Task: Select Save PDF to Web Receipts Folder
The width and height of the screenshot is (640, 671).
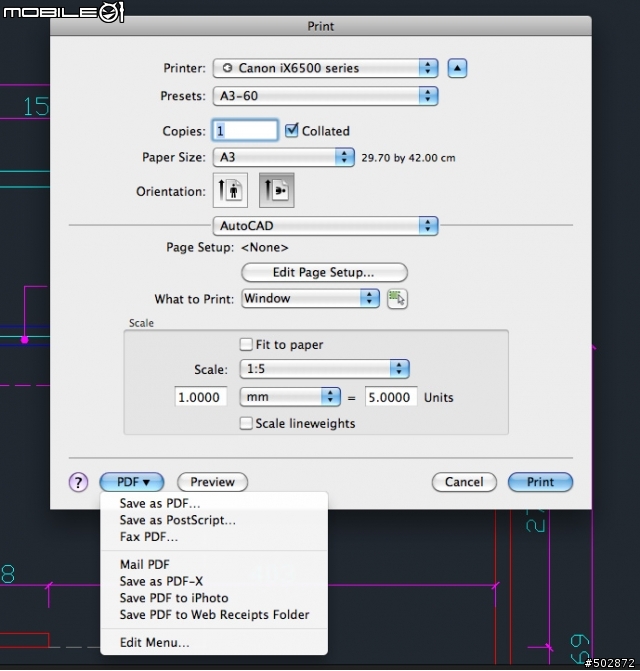Action: pyautogui.click(x=214, y=615)
